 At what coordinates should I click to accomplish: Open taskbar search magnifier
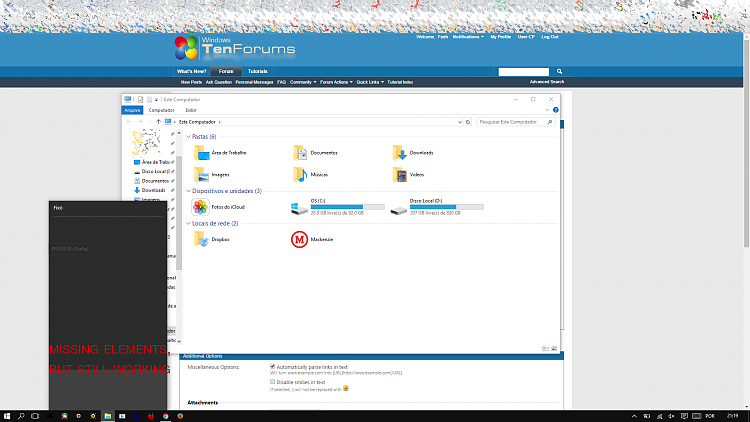(21, 416)
